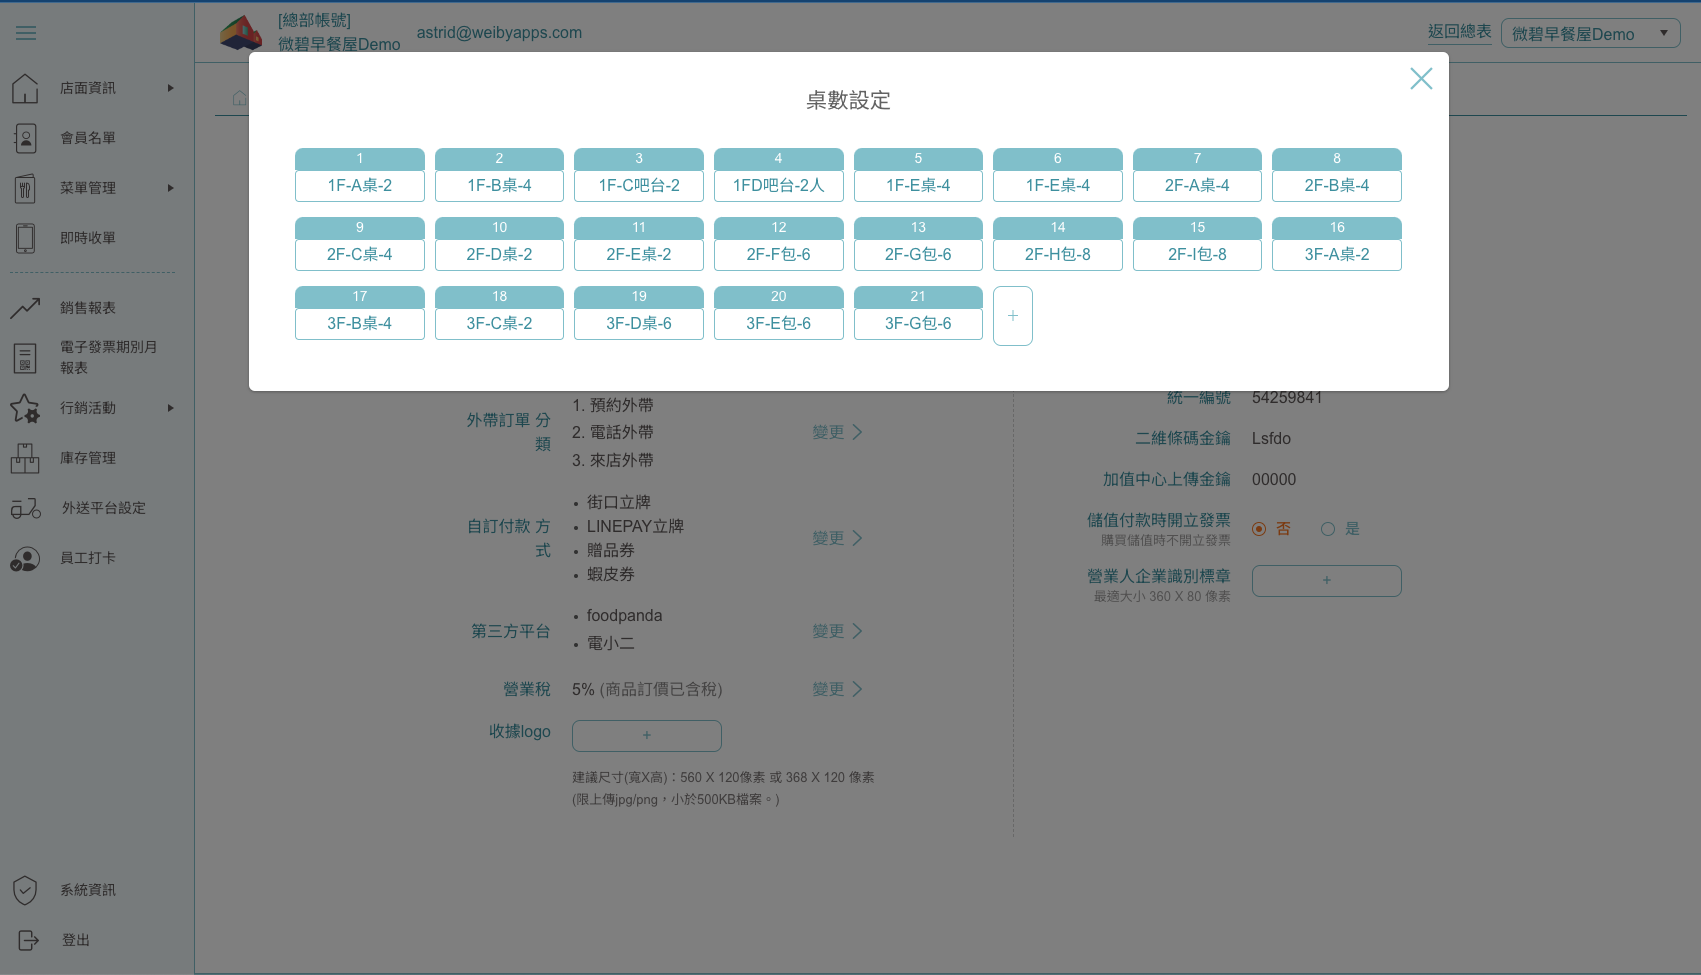1701x975 pixels.
Task: Open the 微碧早餐屋Demo store dropdown
Action: tap(1590, 33)
